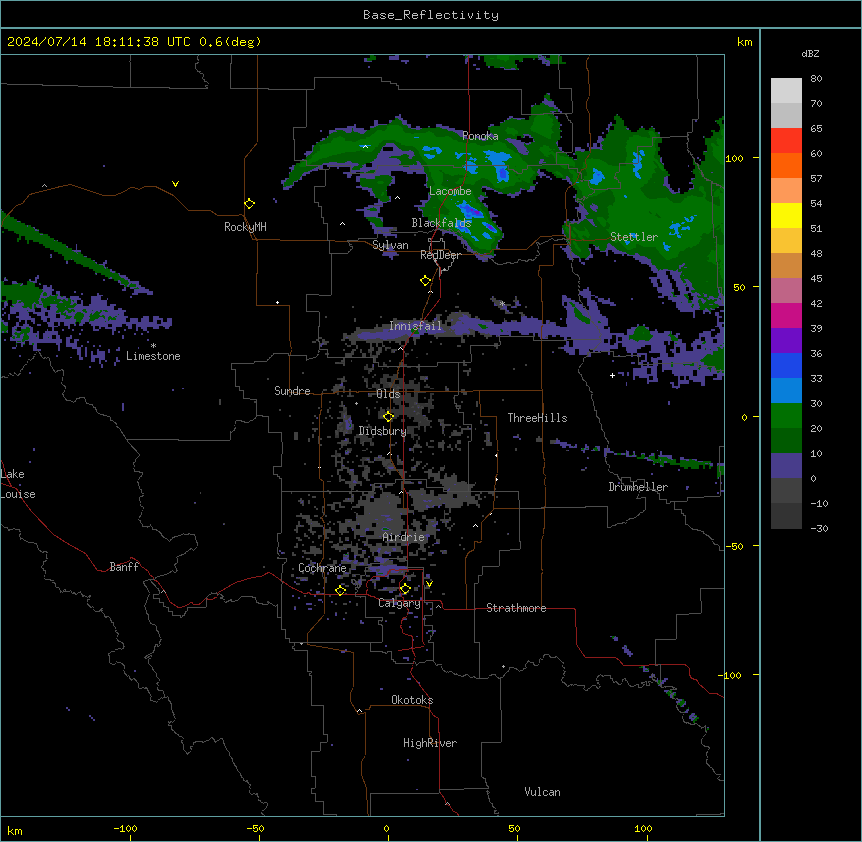Viewport: 862px width, 842px height.
Task: Click the Calgary label
Action: pos(399,603)
